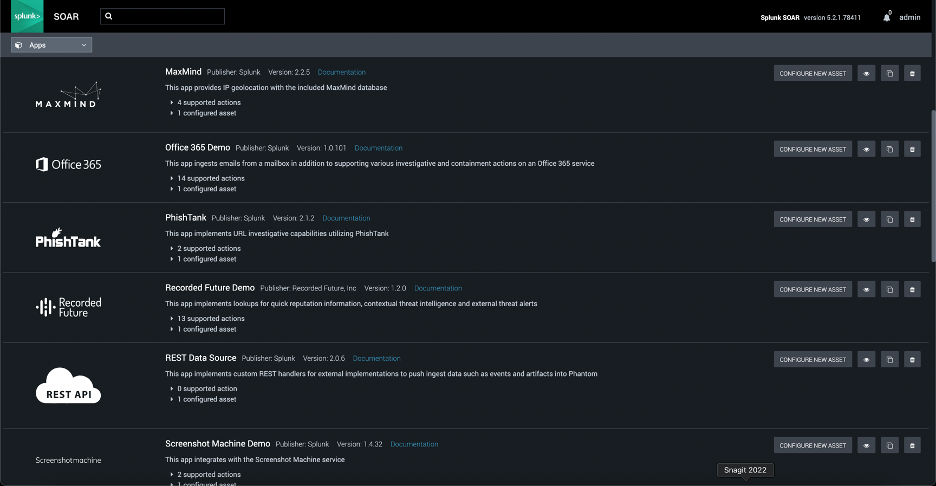Open Office 365 Demo Documentation link
This screenshot has height=486, width=936.
[x=378, y=148]
